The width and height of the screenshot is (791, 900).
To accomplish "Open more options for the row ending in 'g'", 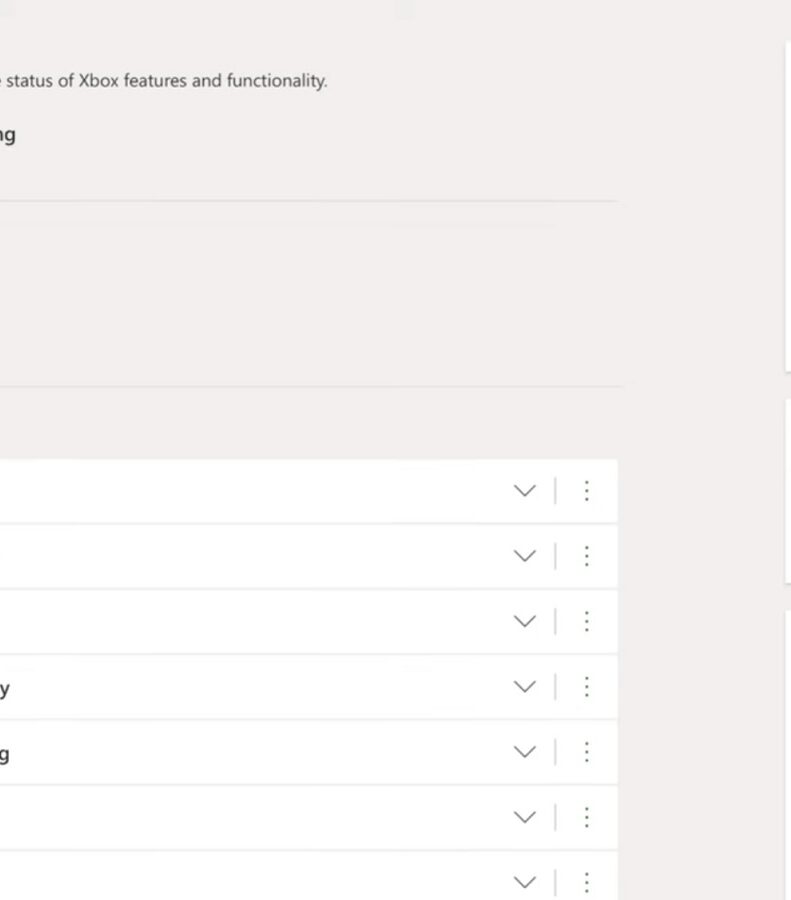I will pos(586,752).
